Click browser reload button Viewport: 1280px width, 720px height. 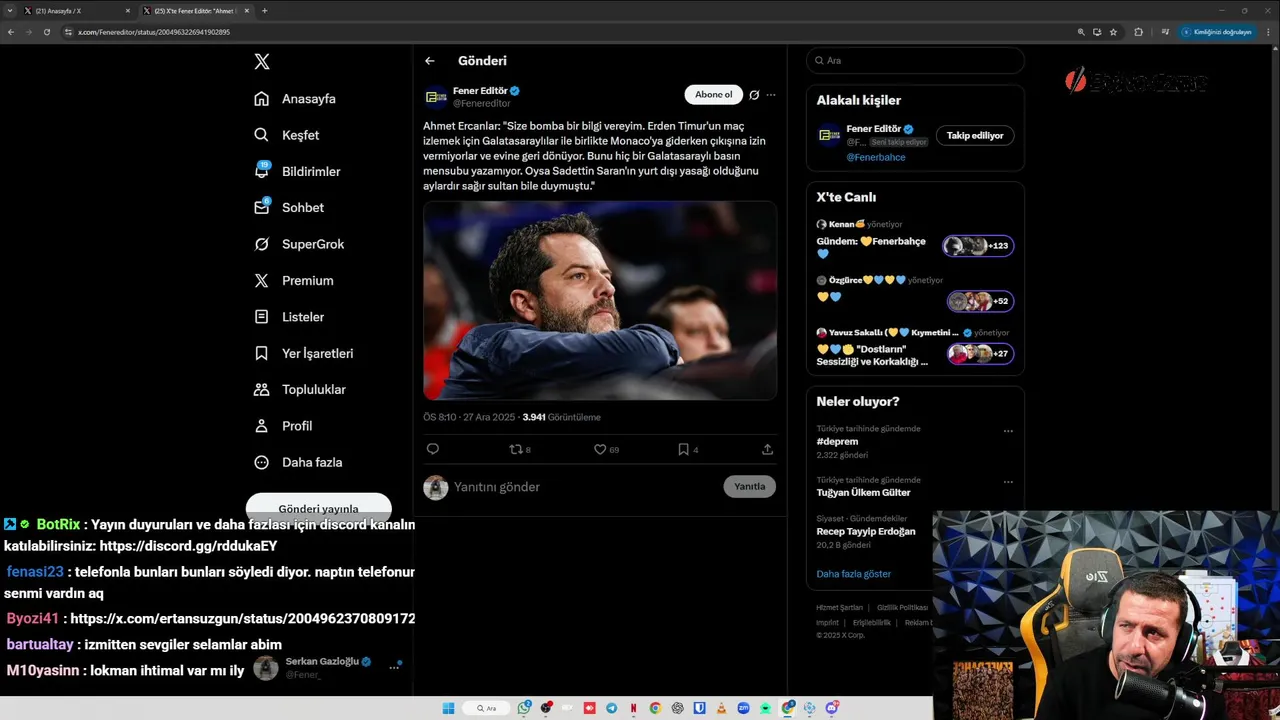(46, 32)
